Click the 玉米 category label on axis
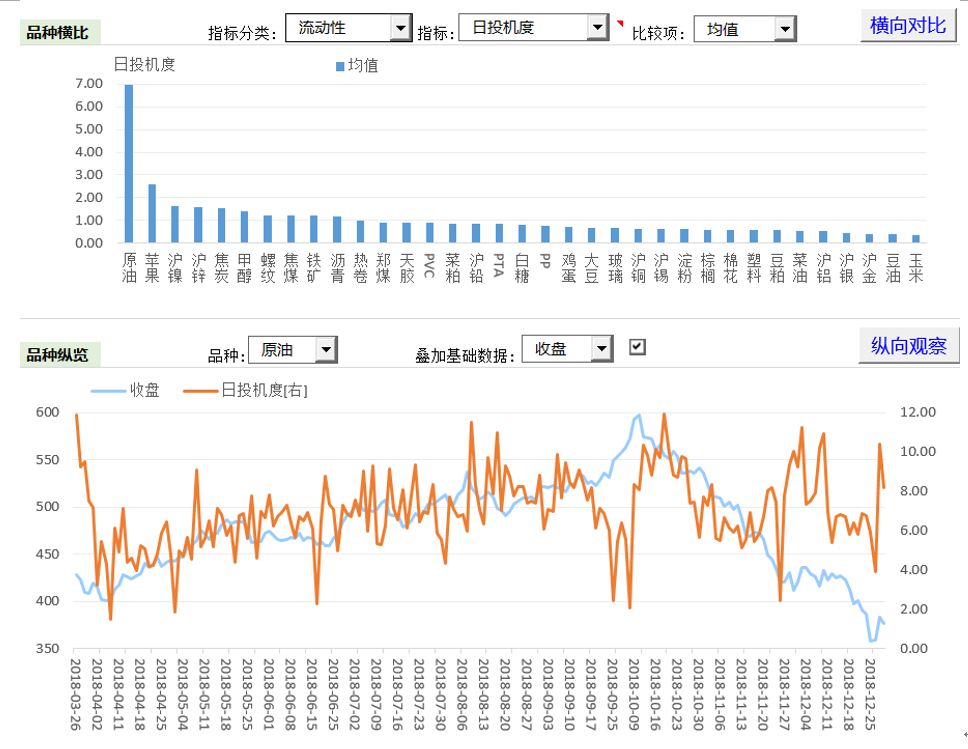Screen dimensions: 968x749 (x=915, y=268)
